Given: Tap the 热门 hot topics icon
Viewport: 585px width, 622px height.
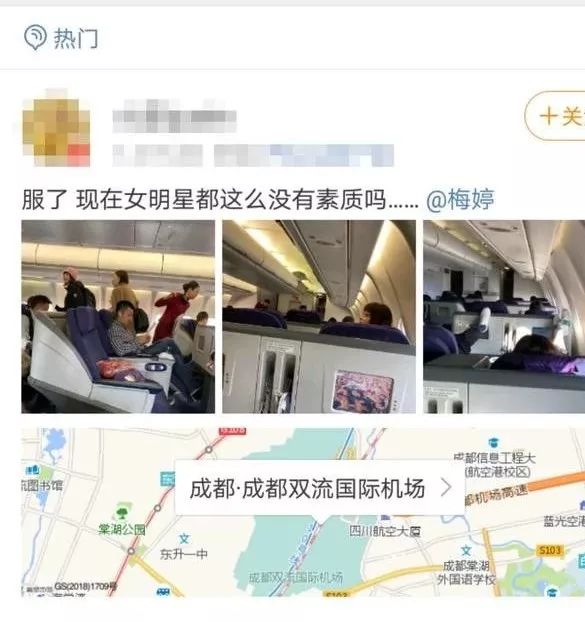Looking at the screenshot, I should click(35, 37).
